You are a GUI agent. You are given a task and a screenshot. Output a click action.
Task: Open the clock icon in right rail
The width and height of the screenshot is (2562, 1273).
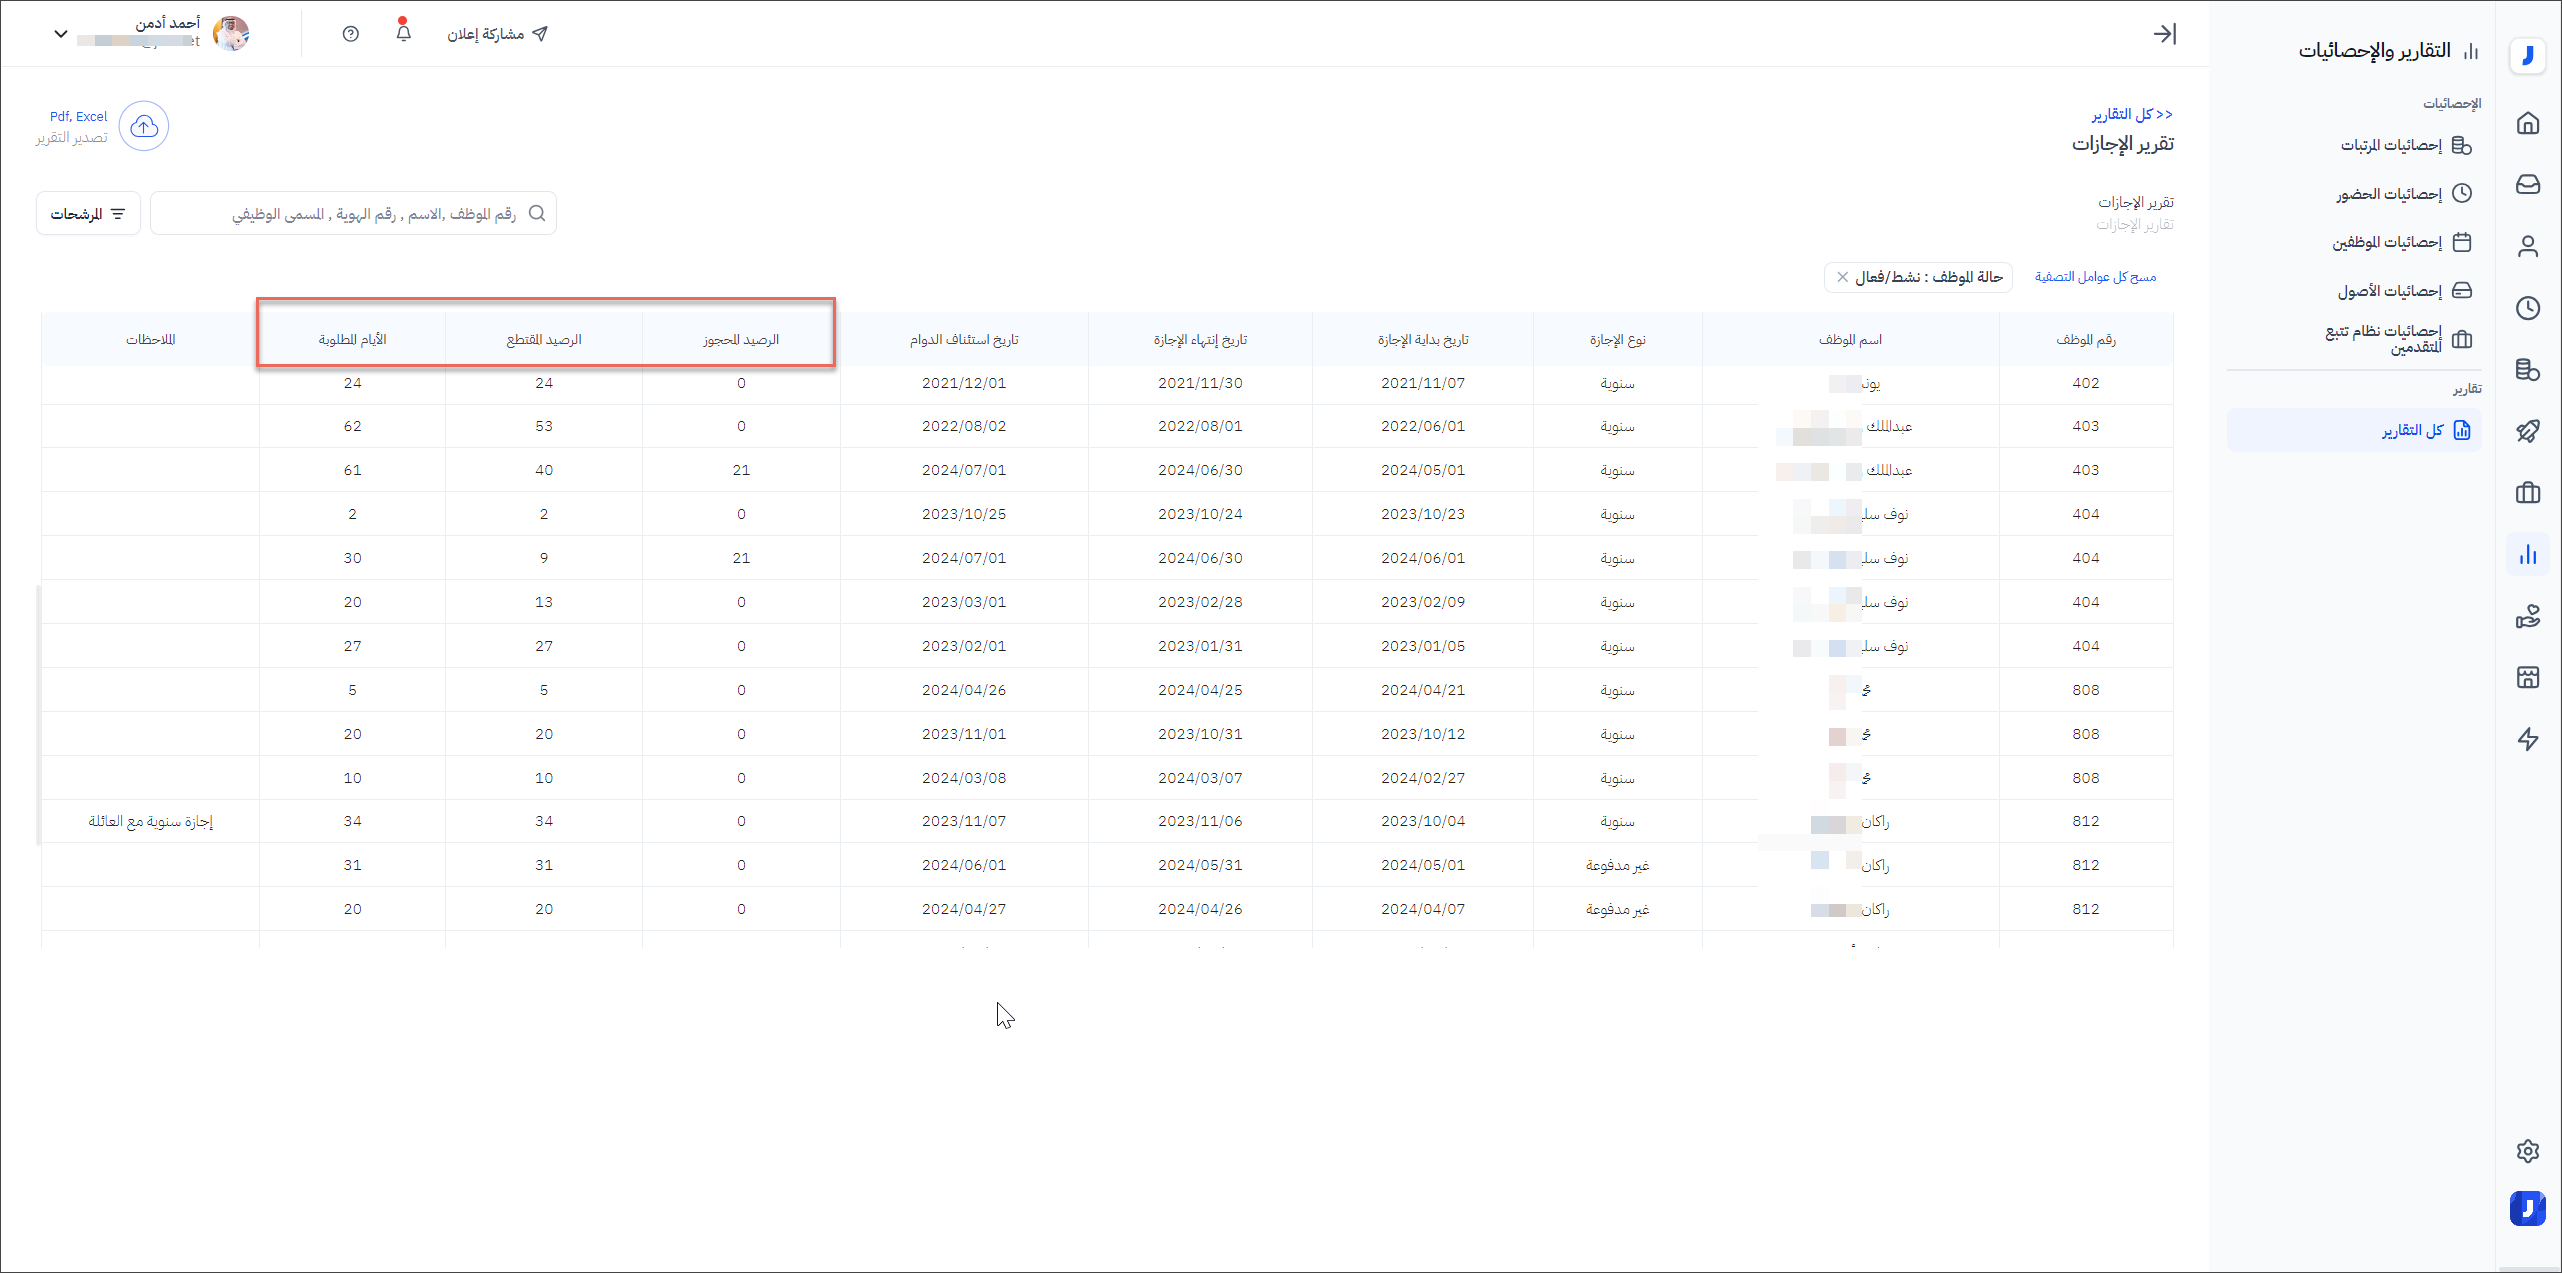pos(2527,308)
